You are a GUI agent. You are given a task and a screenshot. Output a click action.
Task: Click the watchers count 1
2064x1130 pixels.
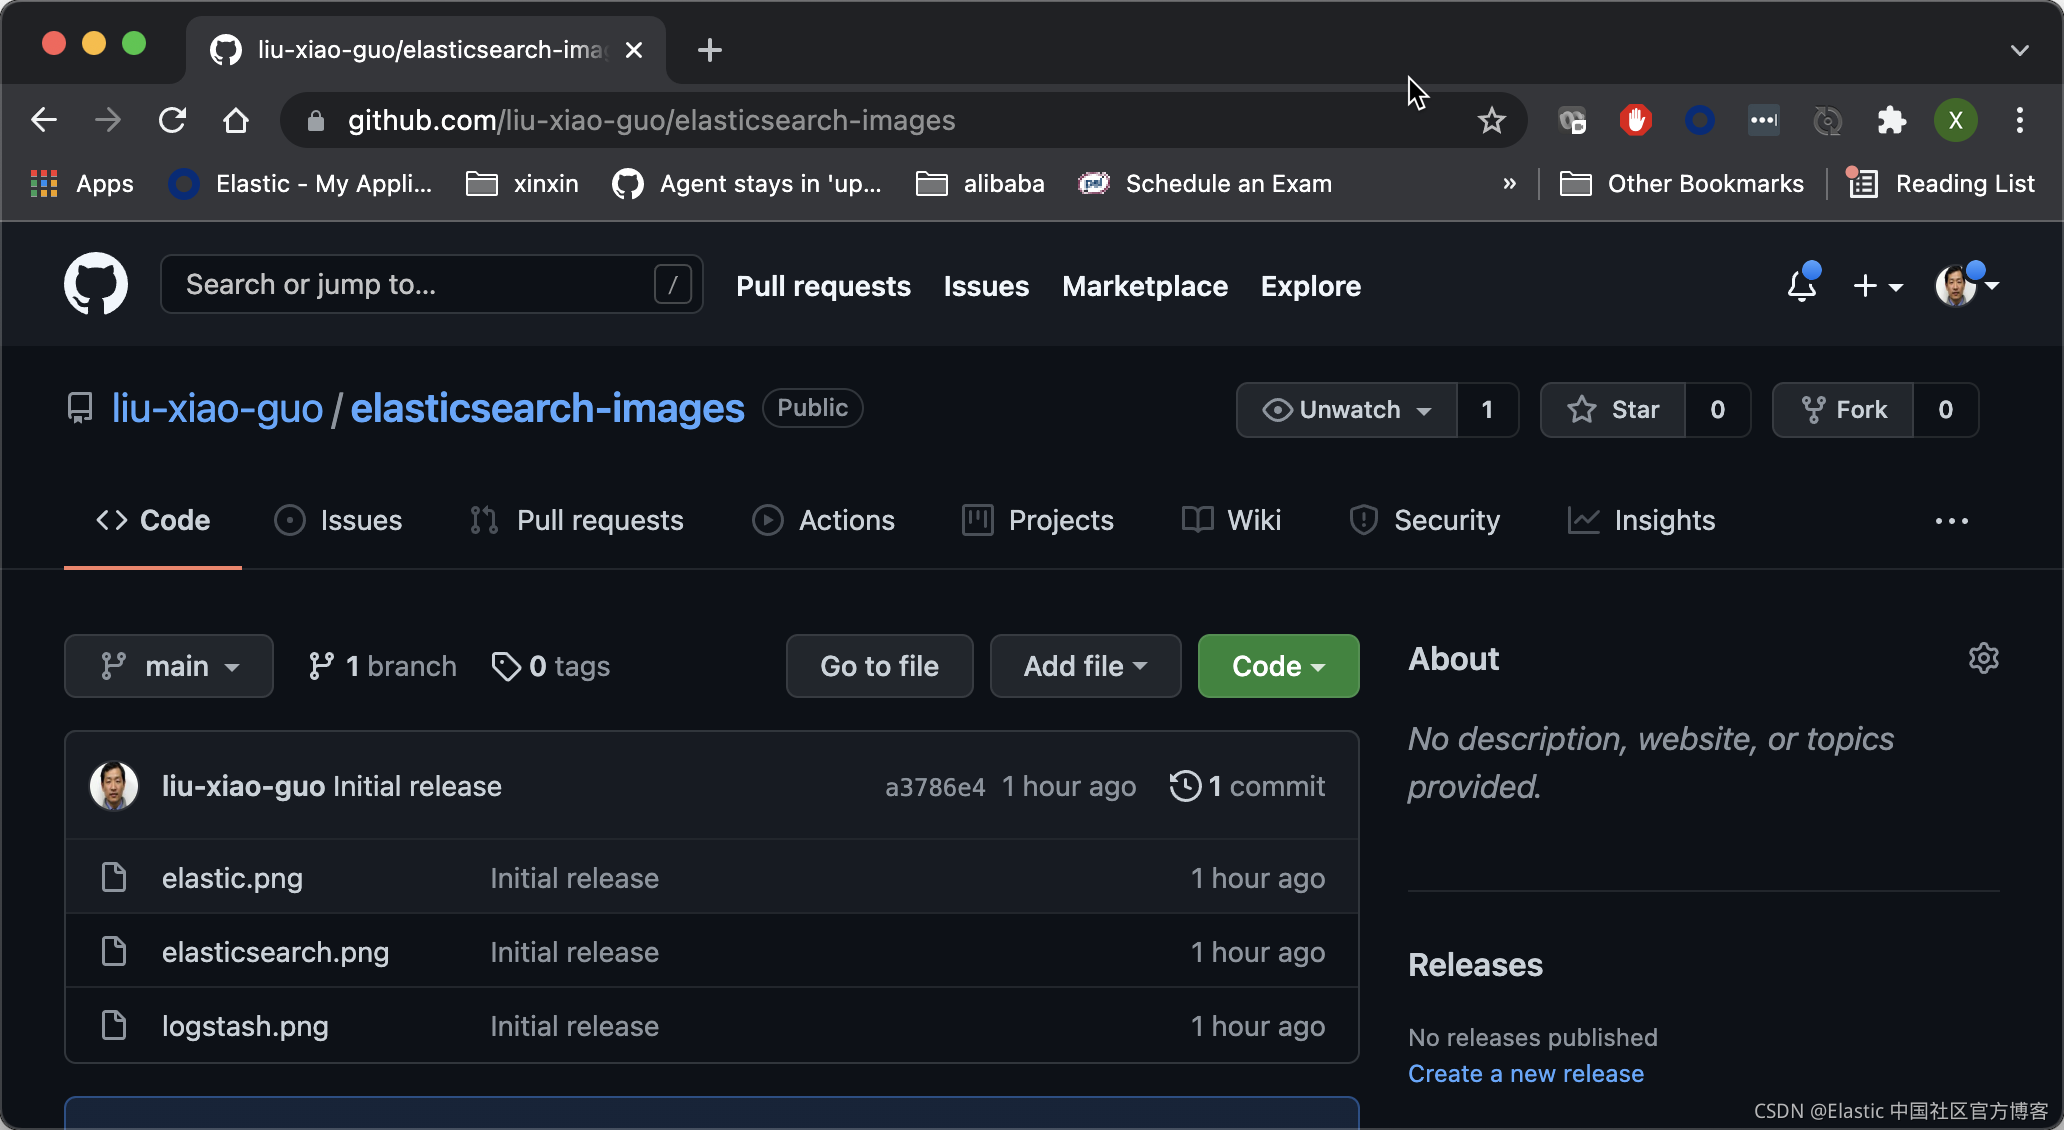pos(1488,410)
